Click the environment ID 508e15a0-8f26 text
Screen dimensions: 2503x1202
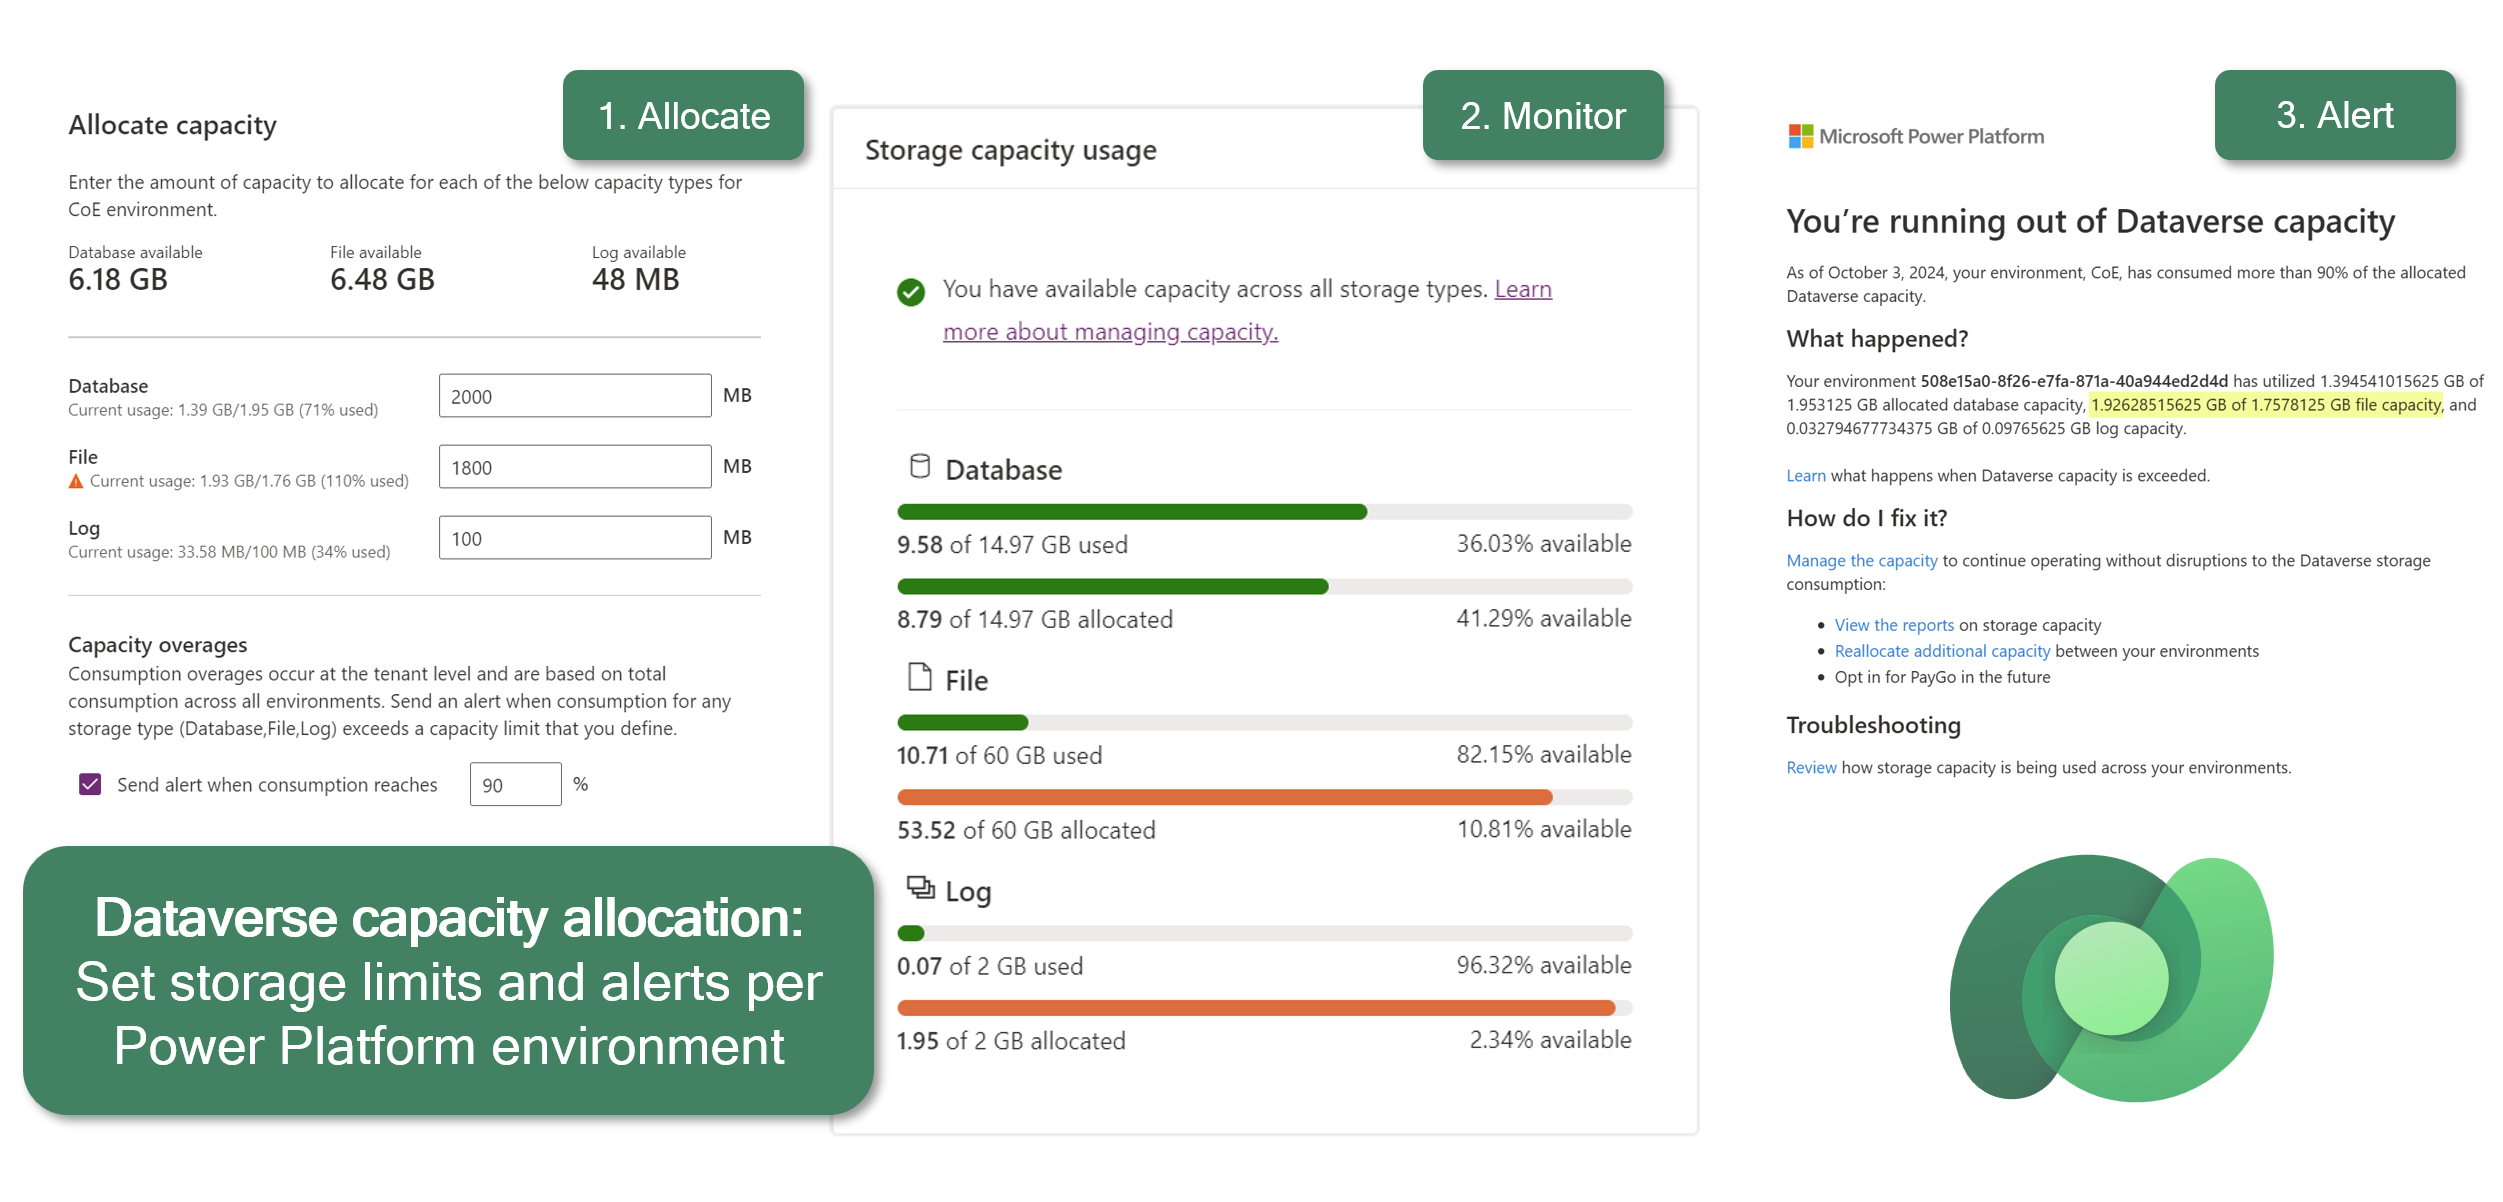2074,381
